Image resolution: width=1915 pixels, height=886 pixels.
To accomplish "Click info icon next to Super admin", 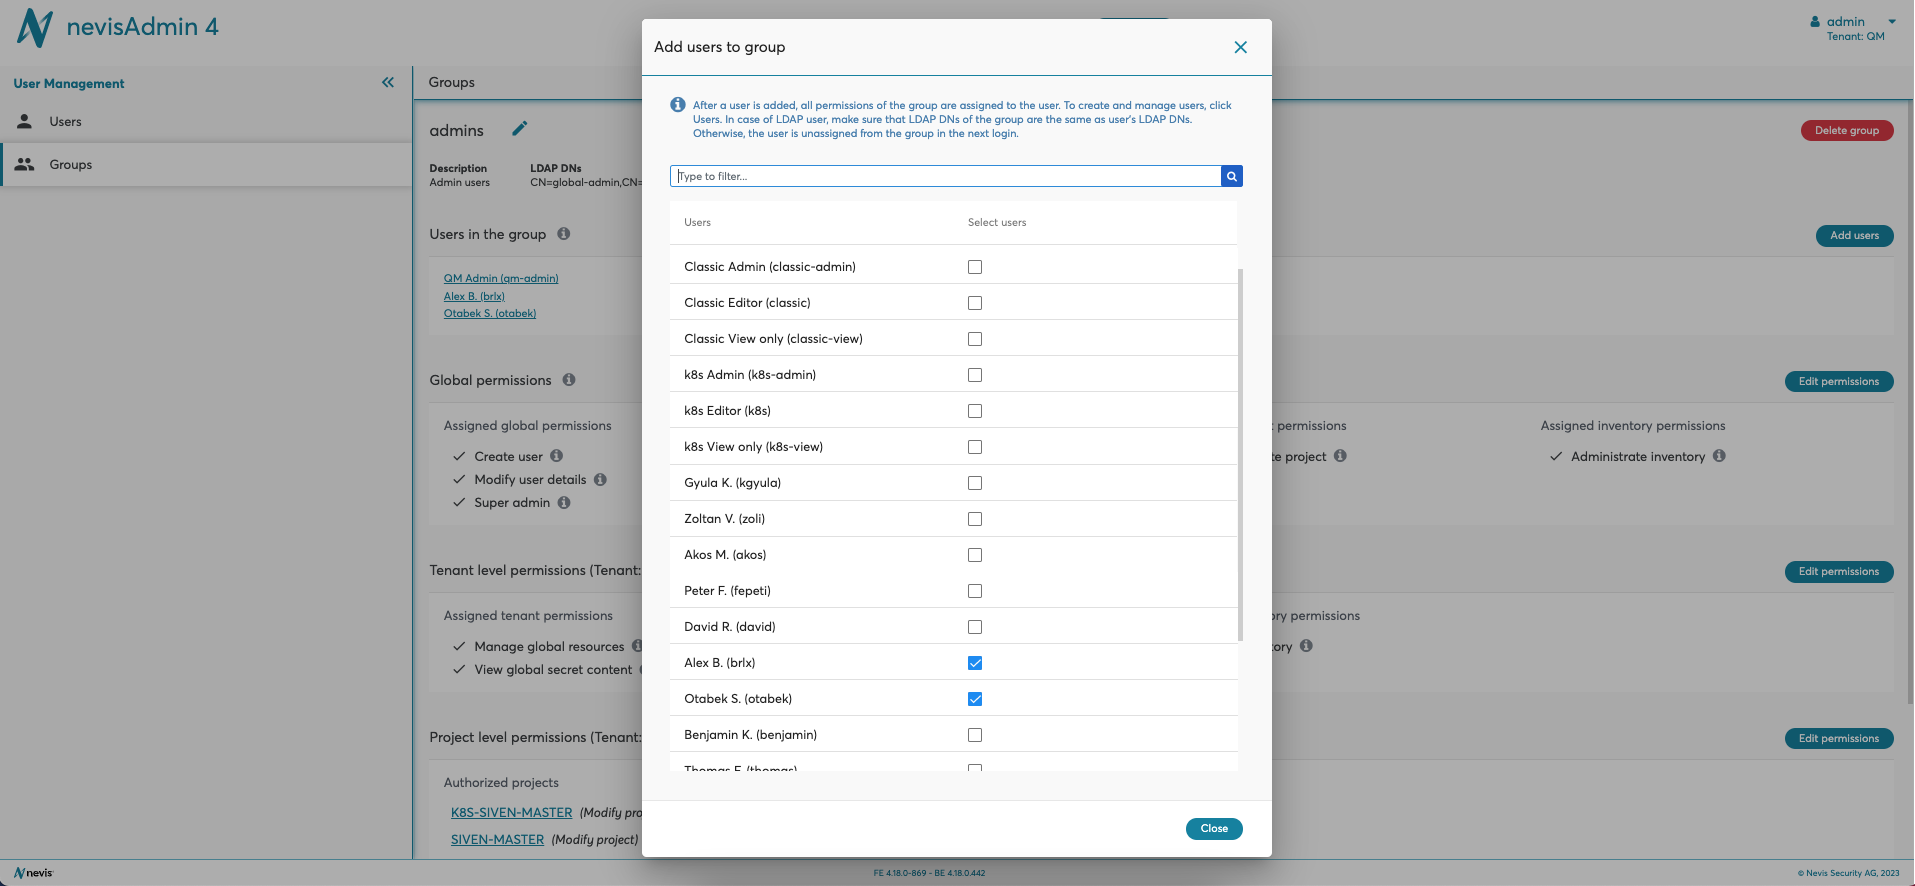I will click(x=564, y=503).
